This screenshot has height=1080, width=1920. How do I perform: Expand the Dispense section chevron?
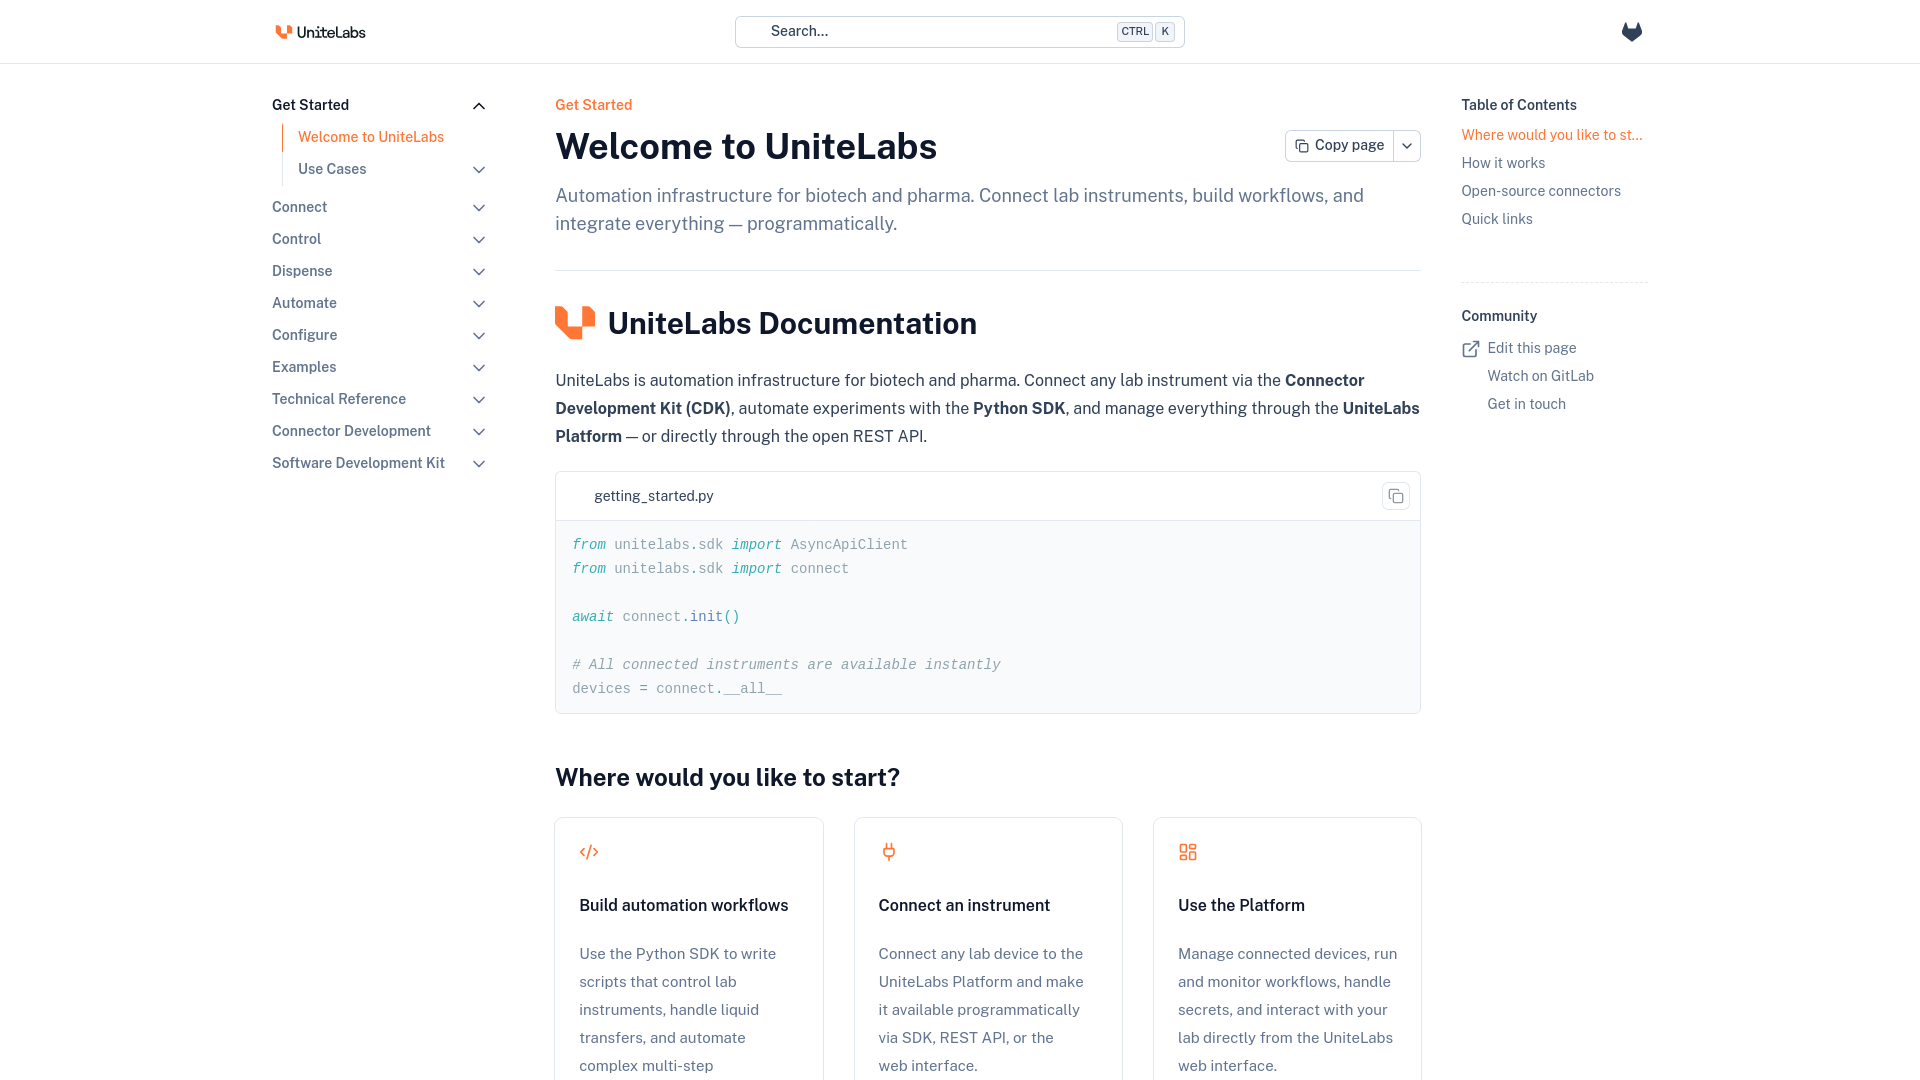479,272
